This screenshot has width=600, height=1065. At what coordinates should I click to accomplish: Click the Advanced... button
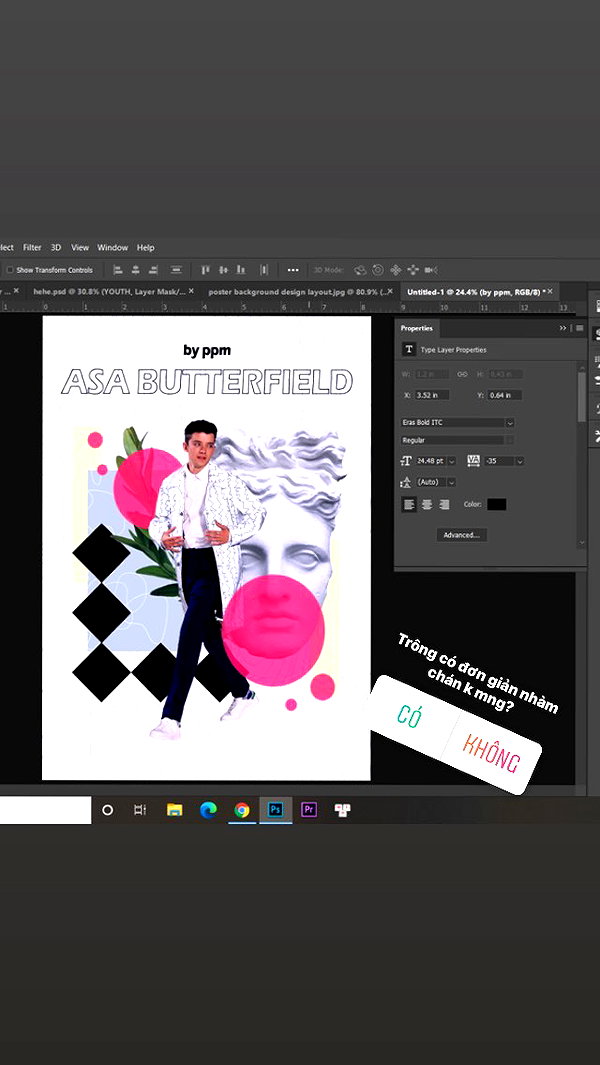pyautogui.click(x=461, y=535)
